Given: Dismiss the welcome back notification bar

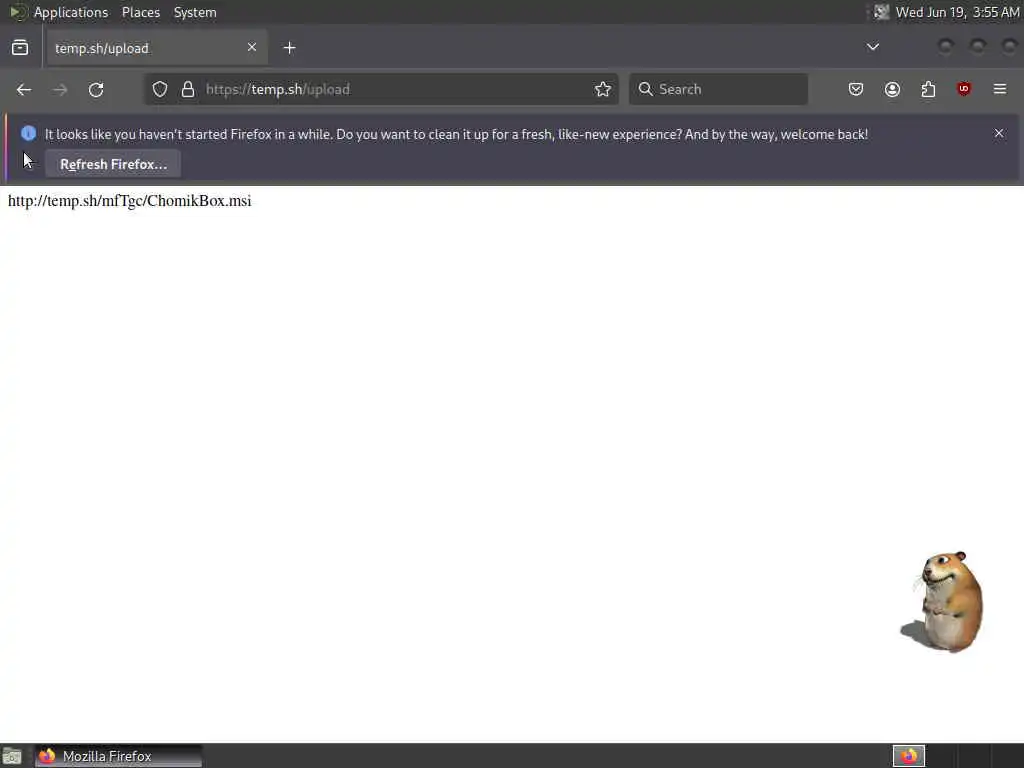Looking at the screenshot, I should [x=999, y=133].
